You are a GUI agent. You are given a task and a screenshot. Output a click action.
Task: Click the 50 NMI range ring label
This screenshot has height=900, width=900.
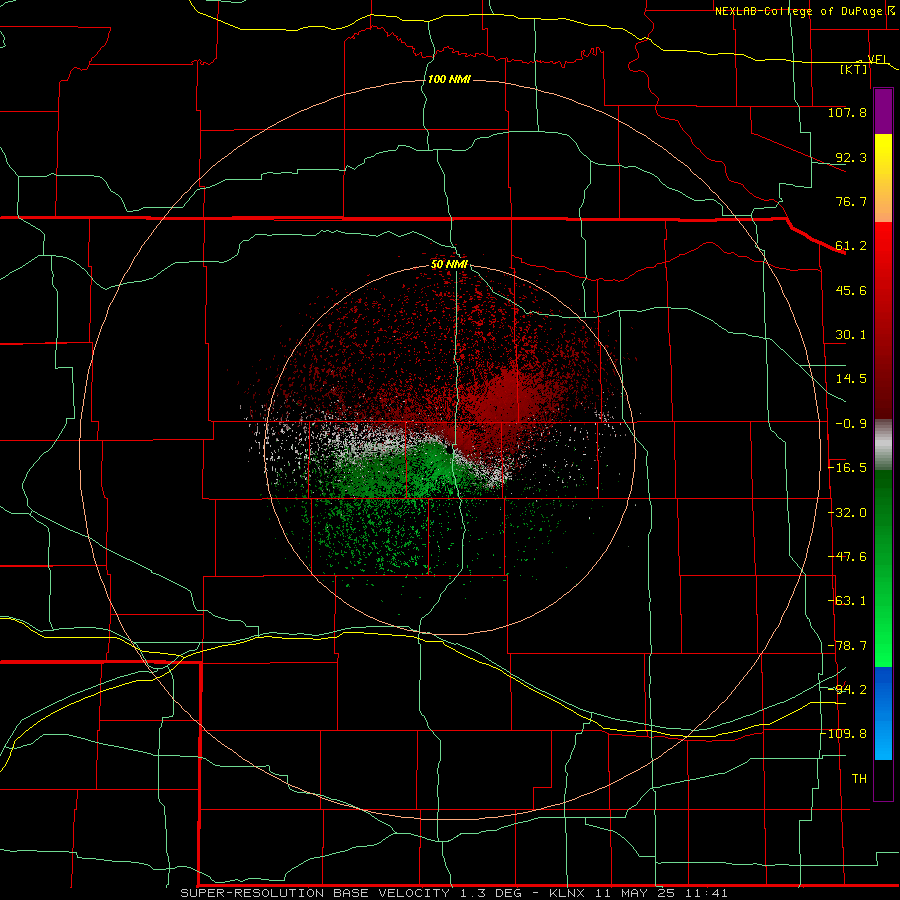tap(449, 264)
